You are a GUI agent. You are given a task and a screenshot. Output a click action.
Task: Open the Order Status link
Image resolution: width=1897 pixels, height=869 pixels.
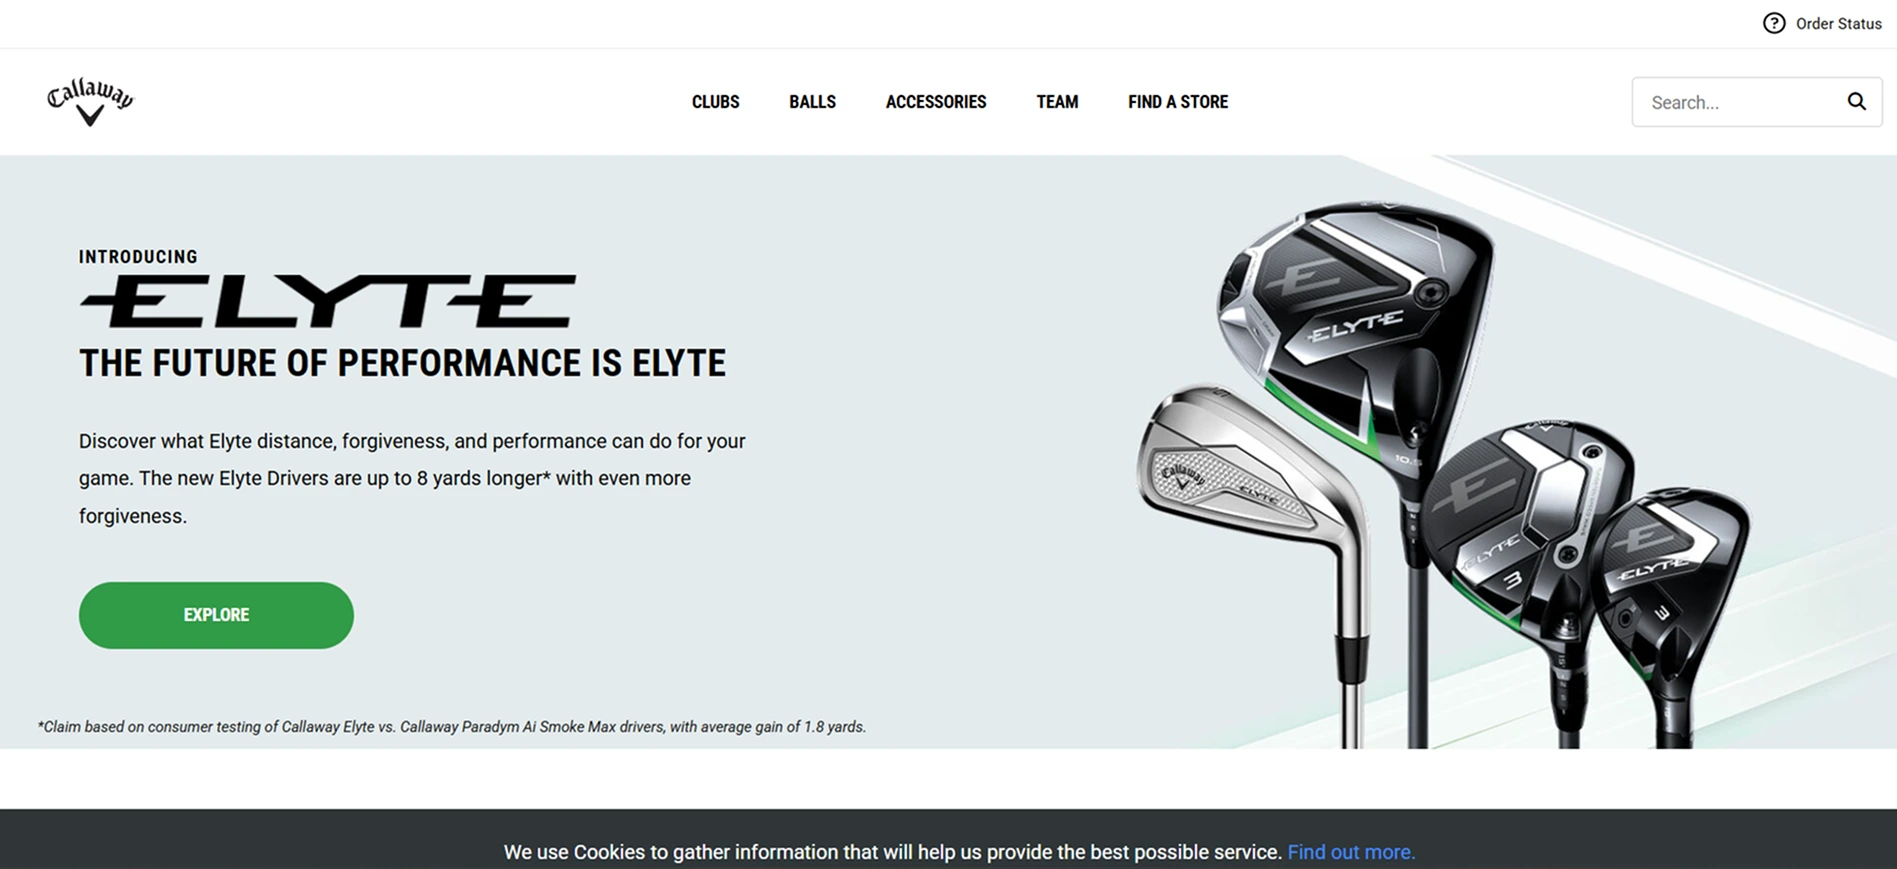(1838, 24)
